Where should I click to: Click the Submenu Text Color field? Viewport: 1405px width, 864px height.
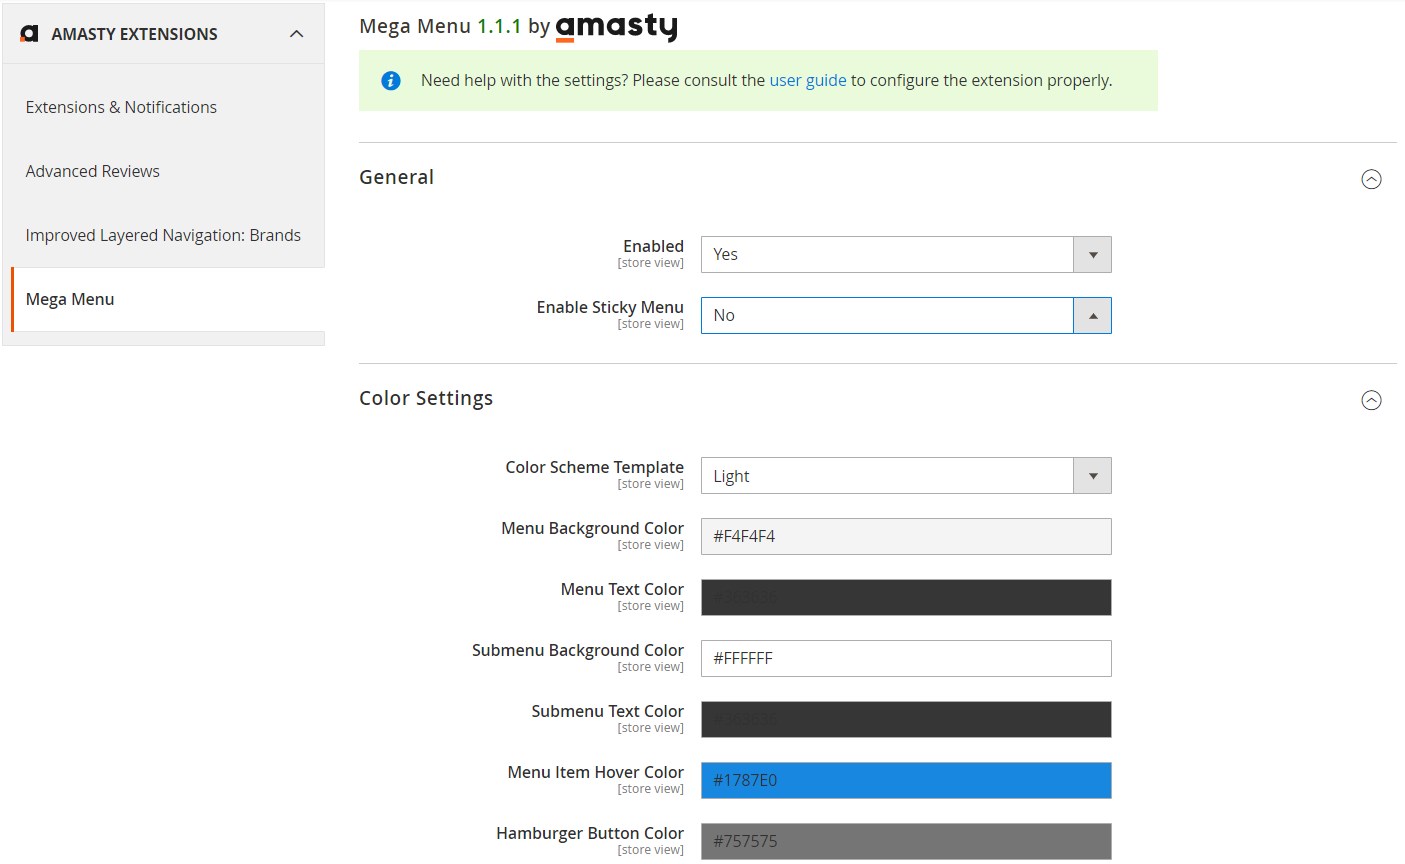[905, 719]
